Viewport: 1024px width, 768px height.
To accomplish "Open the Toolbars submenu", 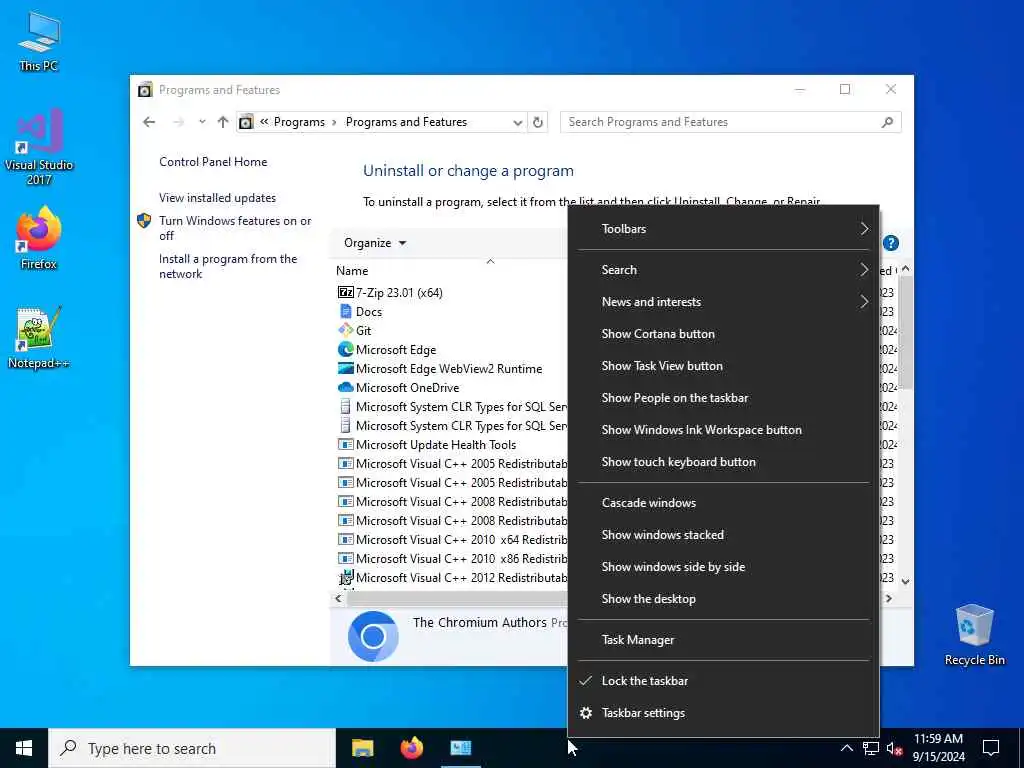I will click(x=724, y=229).
